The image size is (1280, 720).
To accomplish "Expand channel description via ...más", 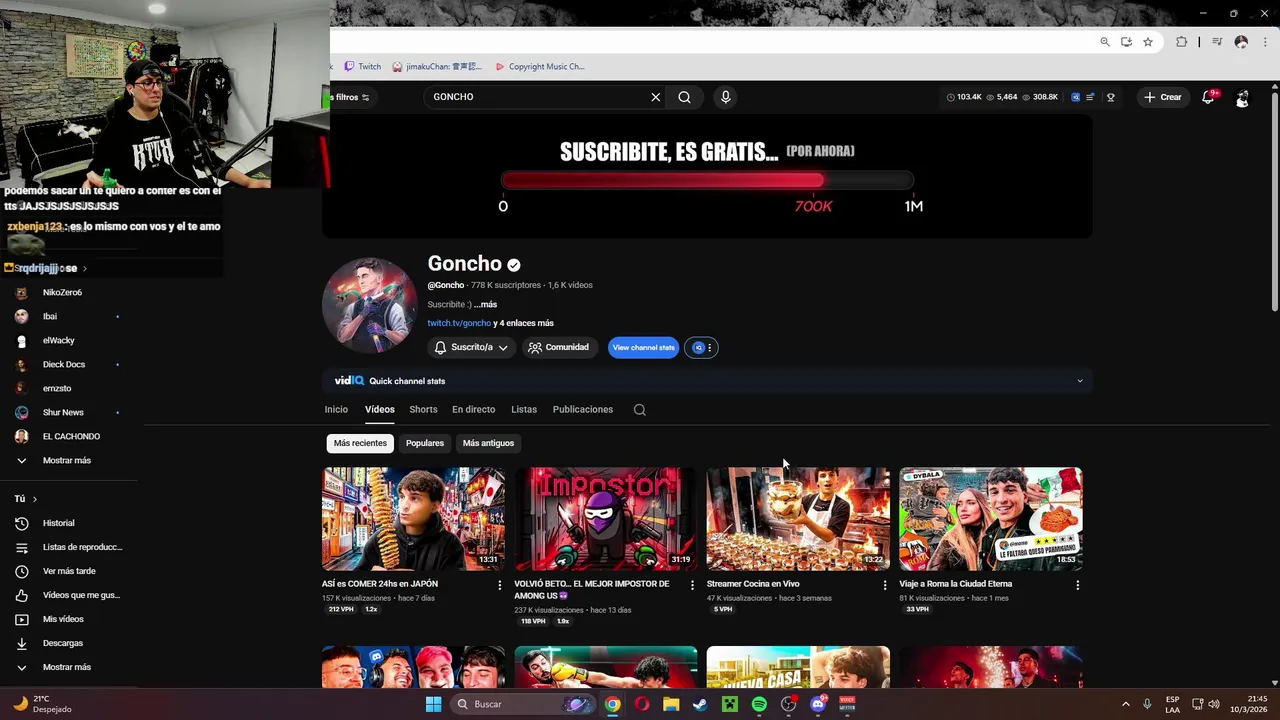I will (x=486, y=304).
